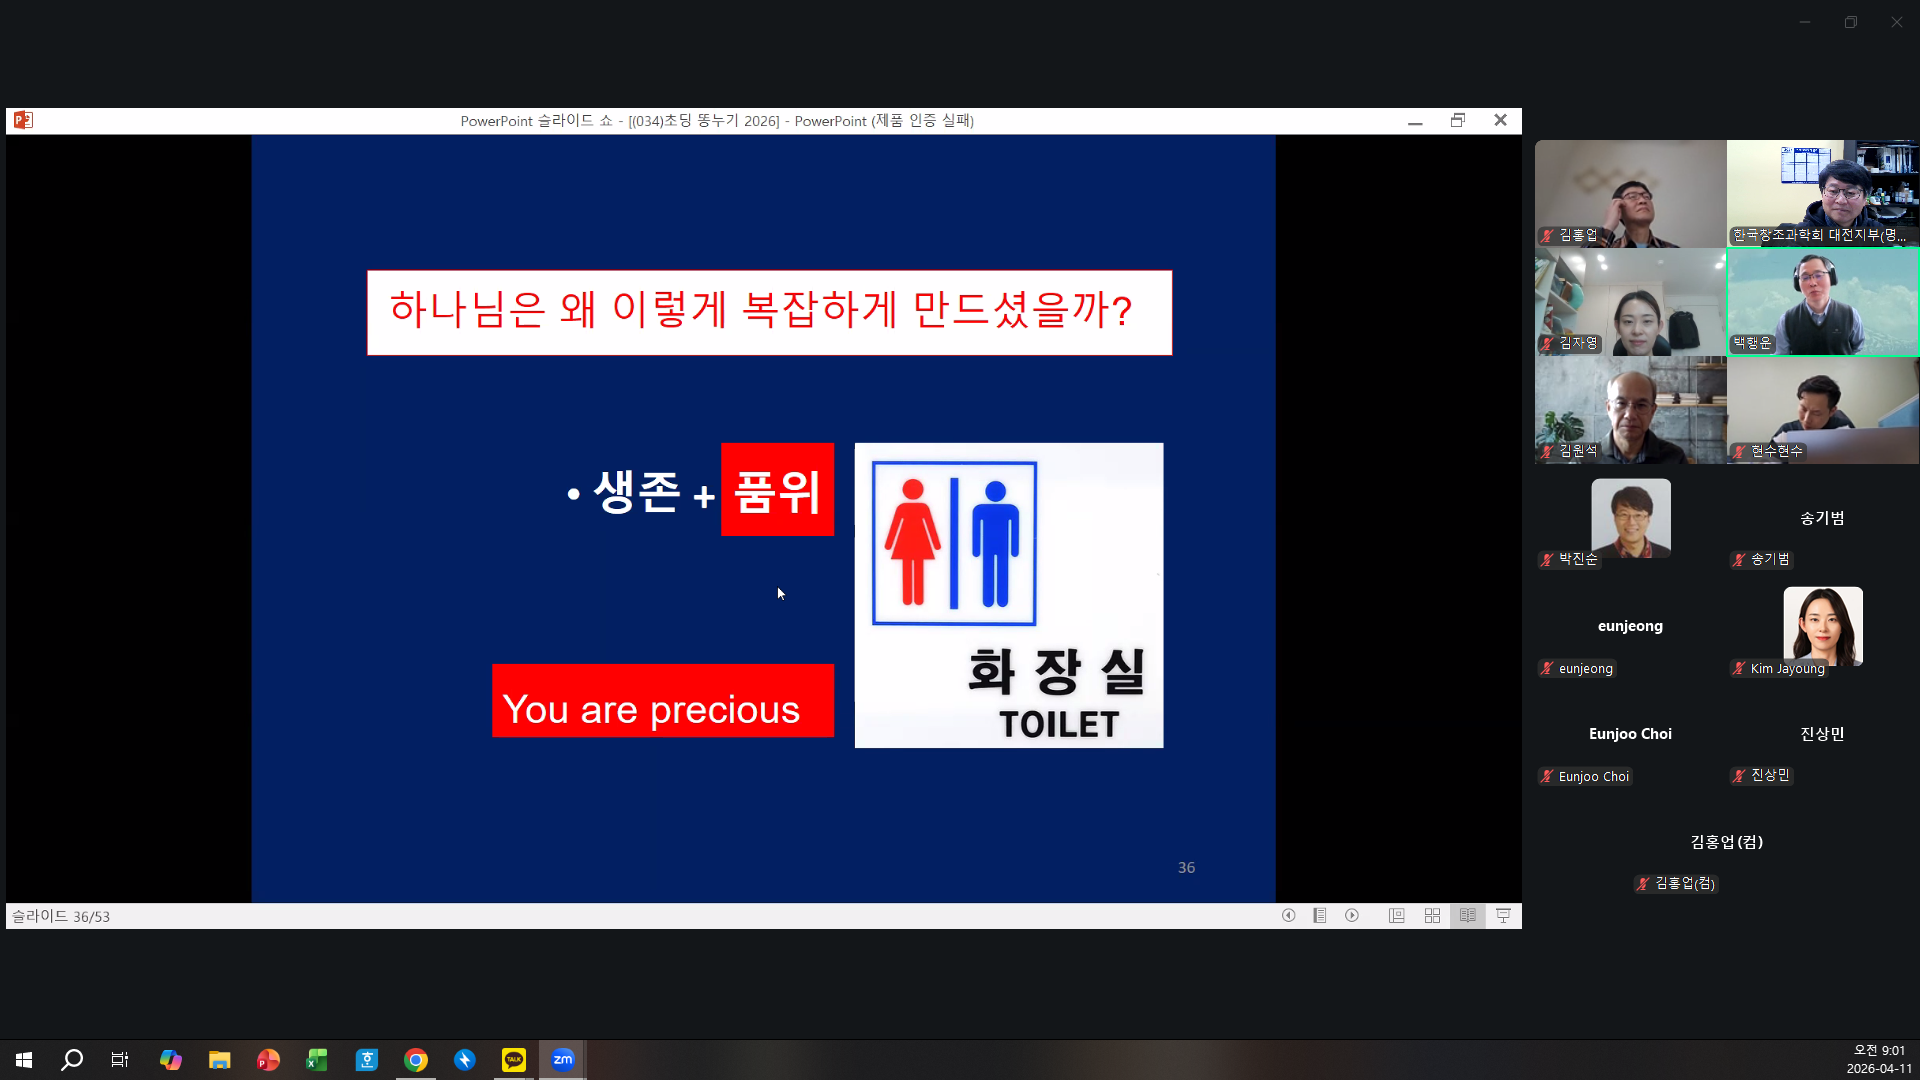
Task: Click 진상민 participant tile
Action: (1822, 734)
